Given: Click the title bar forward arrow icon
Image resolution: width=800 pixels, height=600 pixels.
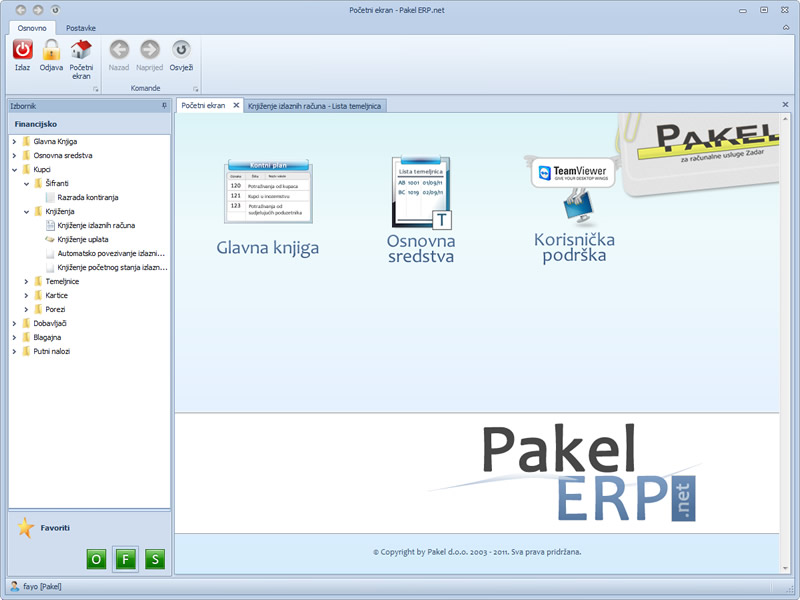Looking at the screenshot, I should click(x=38, y=10).
